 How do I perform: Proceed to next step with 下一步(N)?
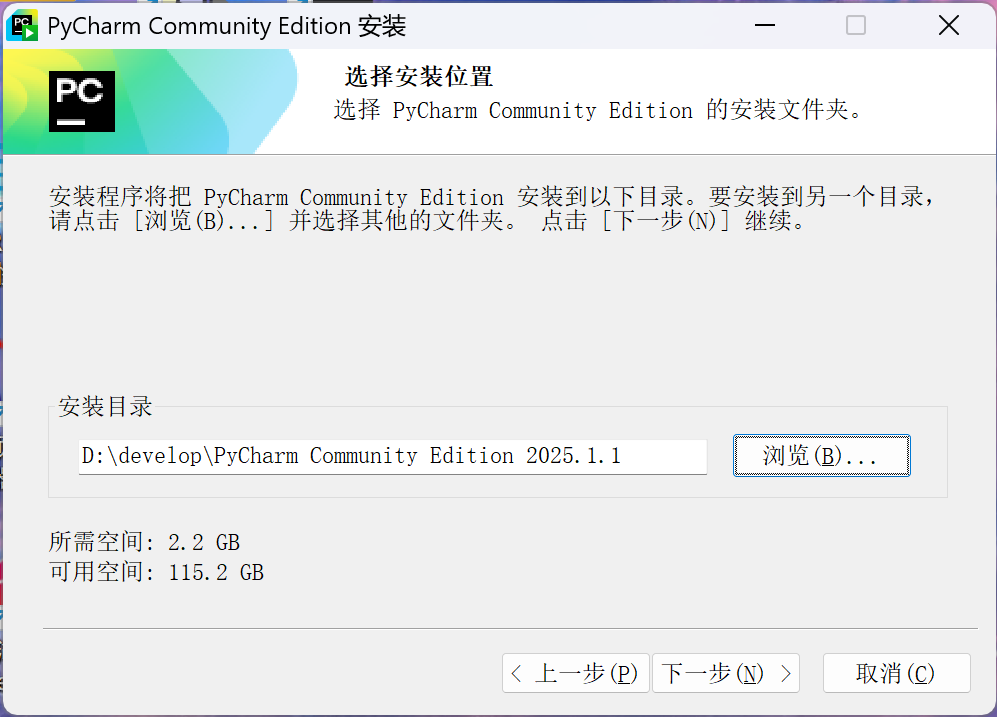point(726,673)
